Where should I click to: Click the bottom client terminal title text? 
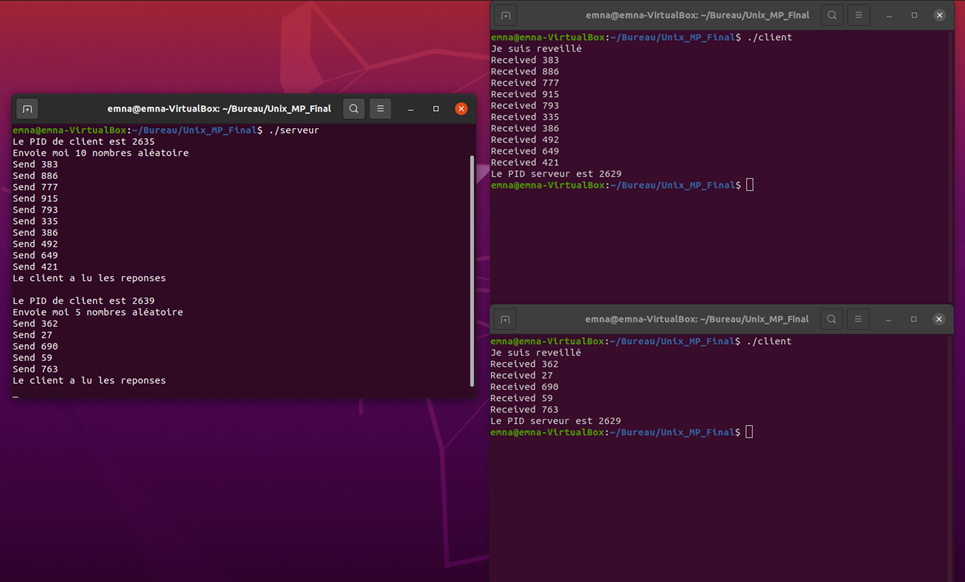tap(697, 319)
